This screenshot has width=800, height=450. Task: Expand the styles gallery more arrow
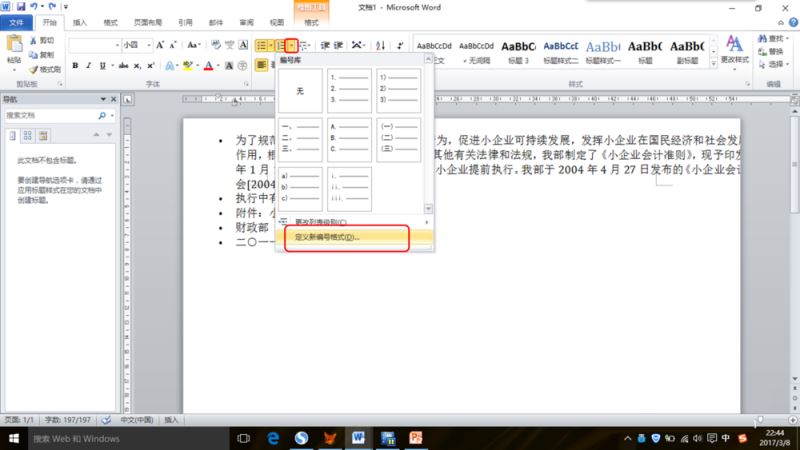[x=712, y=58]
